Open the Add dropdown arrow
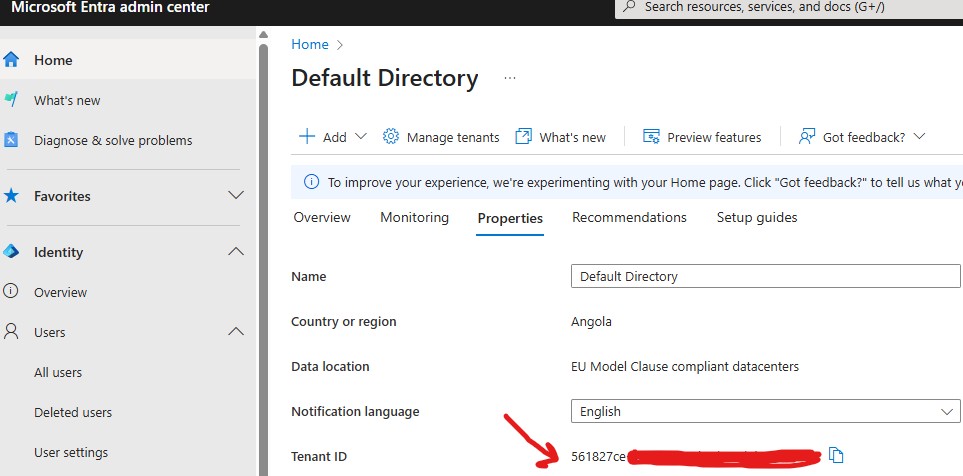 point(361,136)
